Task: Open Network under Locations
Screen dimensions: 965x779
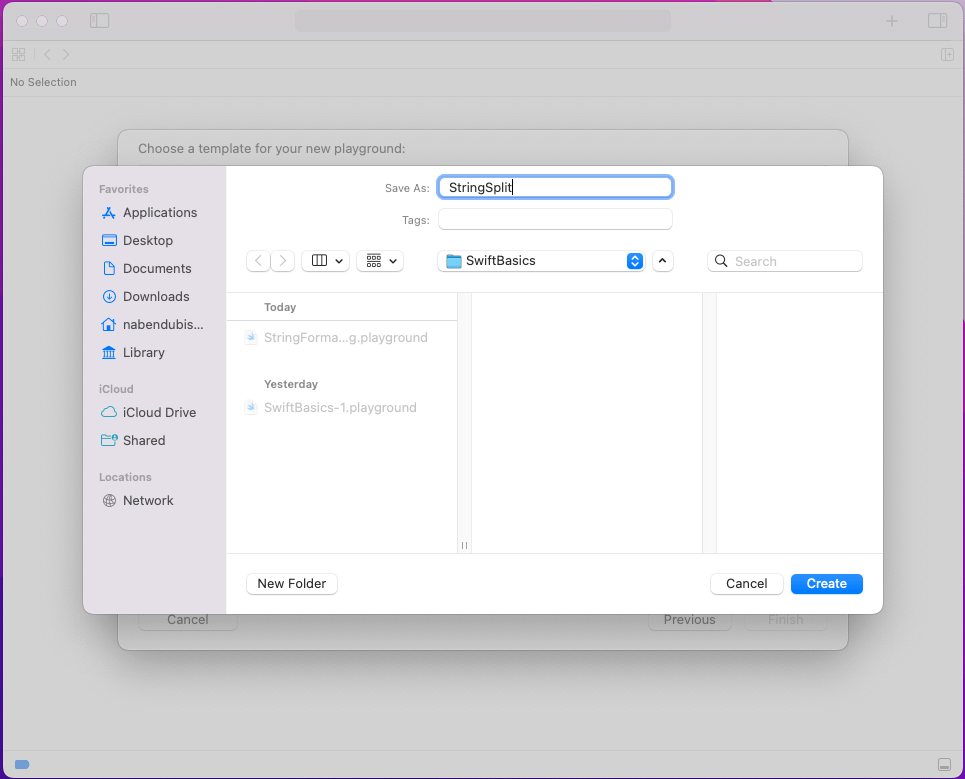Action: click(x=147, y=501)
